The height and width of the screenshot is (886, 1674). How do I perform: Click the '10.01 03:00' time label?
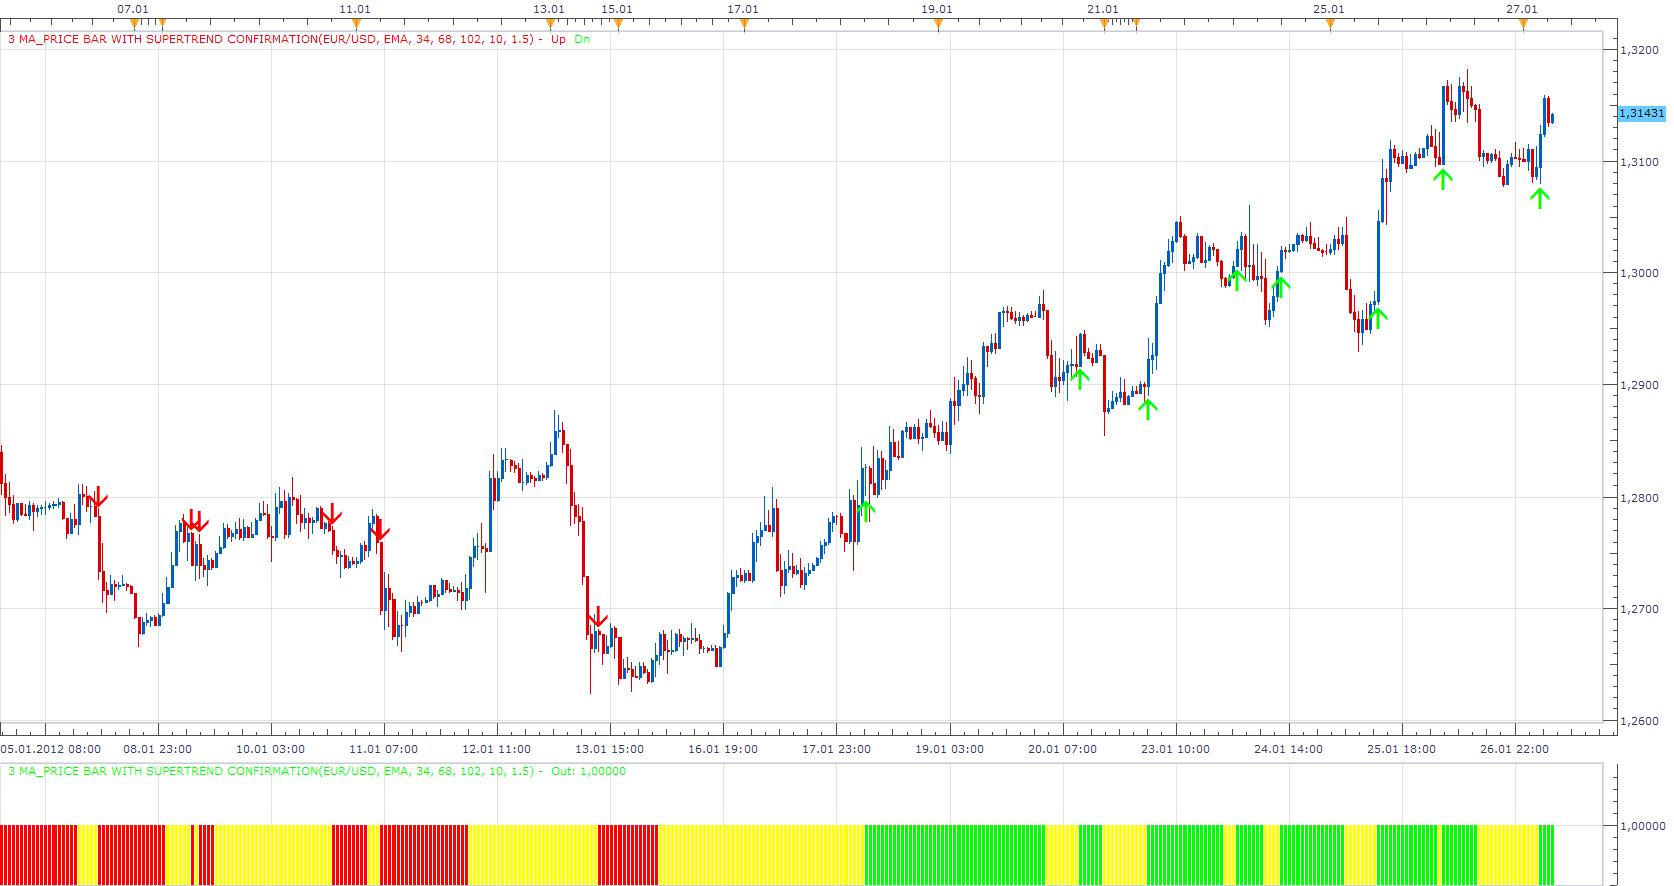click(271, 749)
